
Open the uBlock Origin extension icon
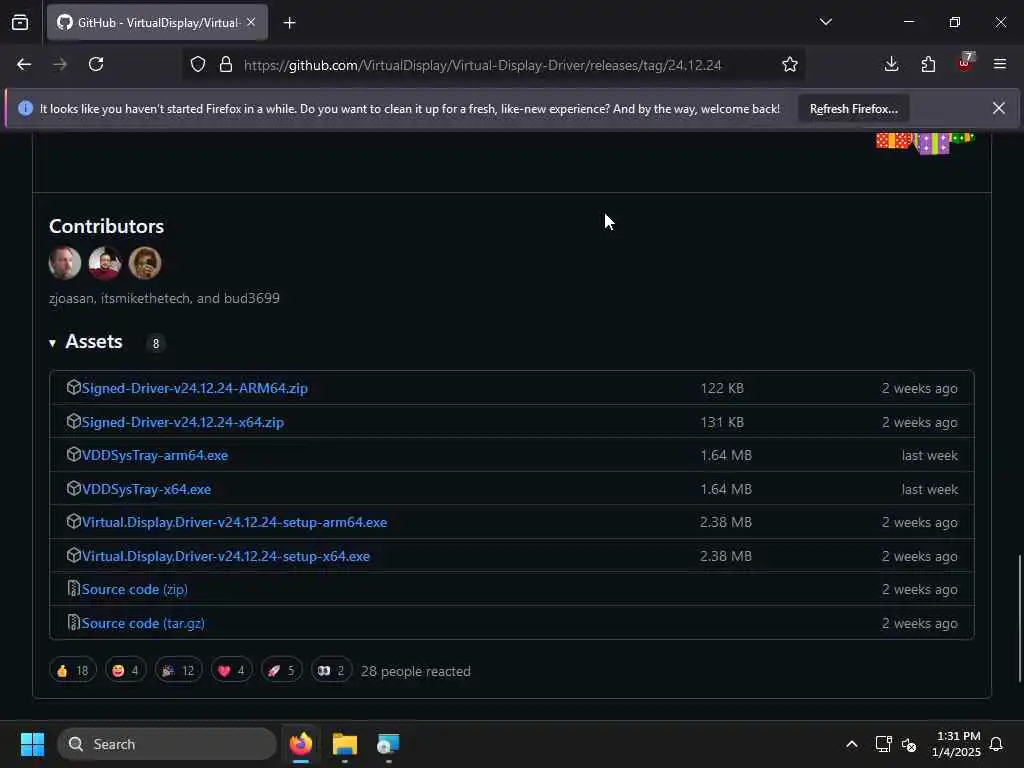[965, 63]
